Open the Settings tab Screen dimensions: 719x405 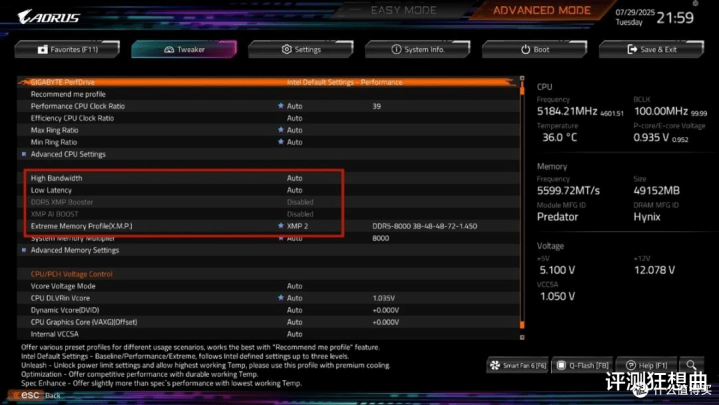coord(301,49)
